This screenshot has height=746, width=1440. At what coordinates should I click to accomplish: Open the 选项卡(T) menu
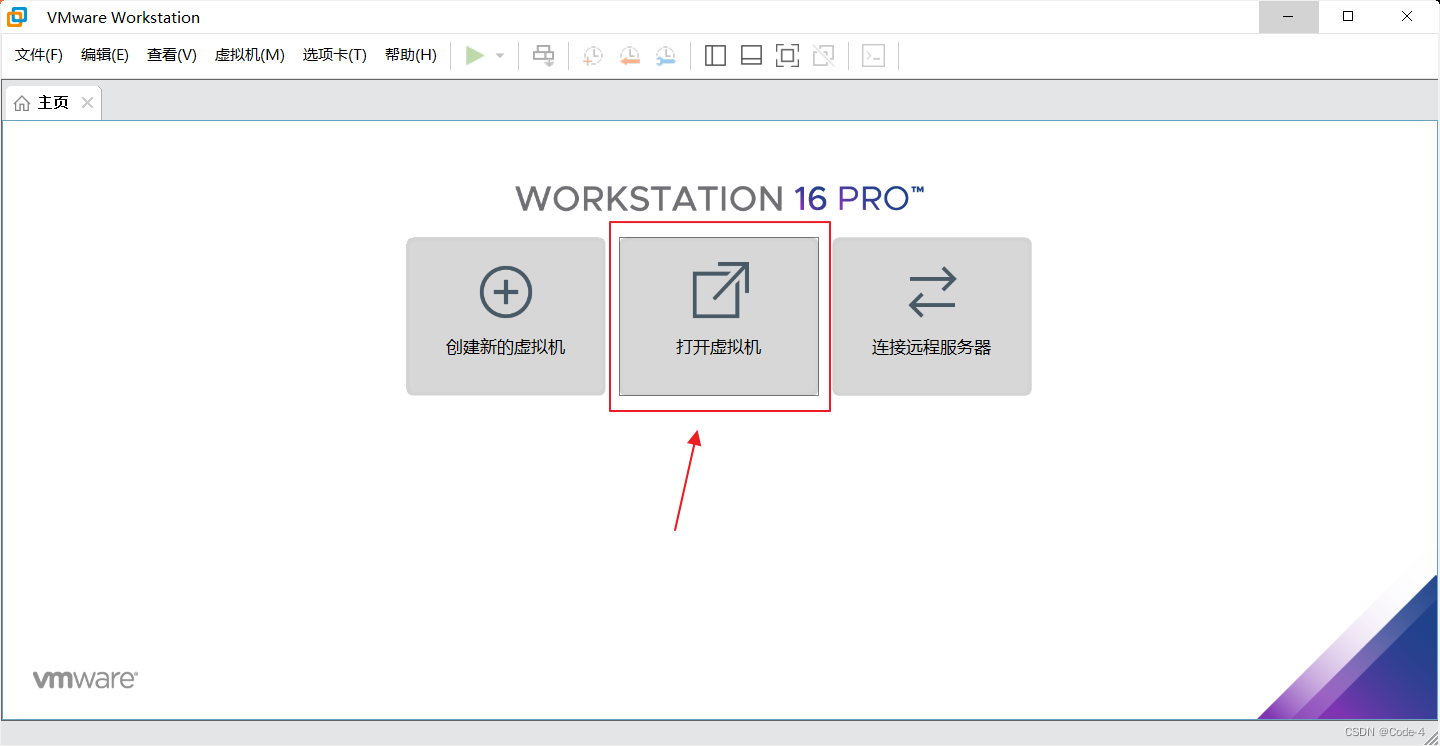334,55
